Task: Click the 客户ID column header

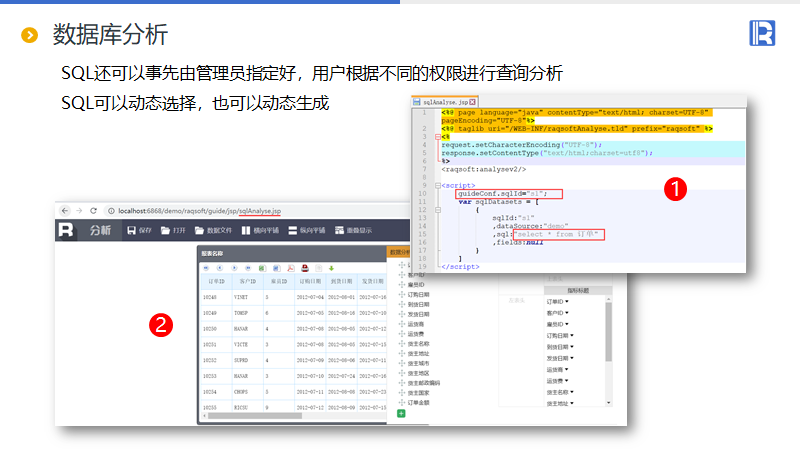Action: point(247,281)
